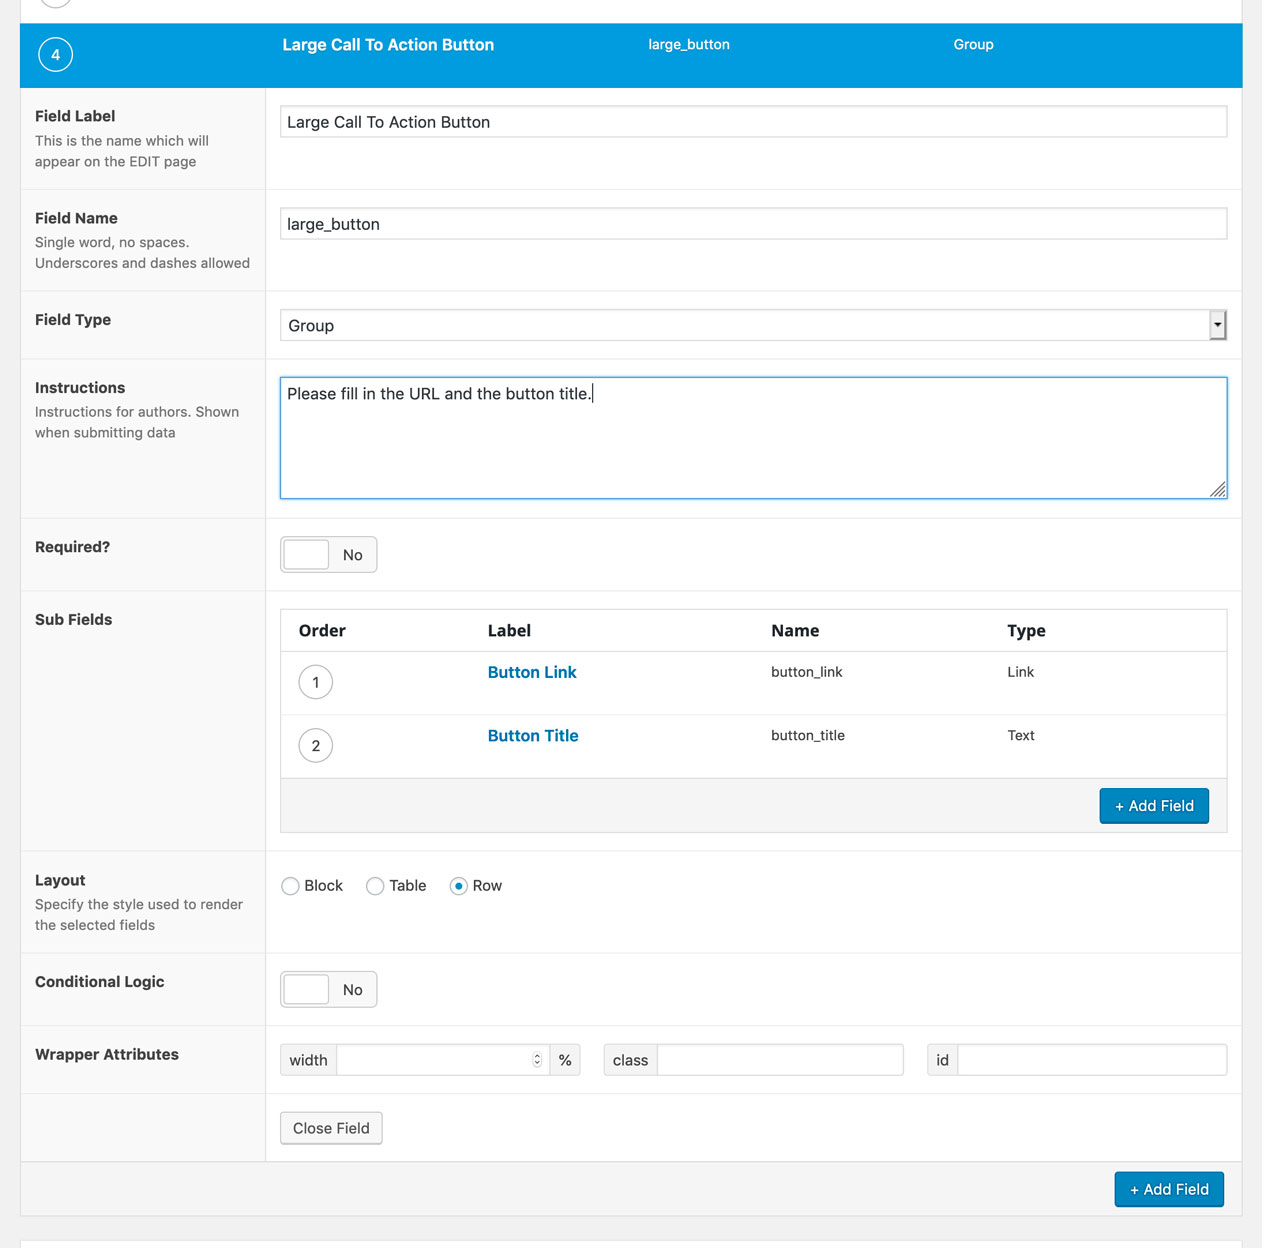
Task: Click the Wrapper Attributes setting label
Action: [x=107, y=1055]
